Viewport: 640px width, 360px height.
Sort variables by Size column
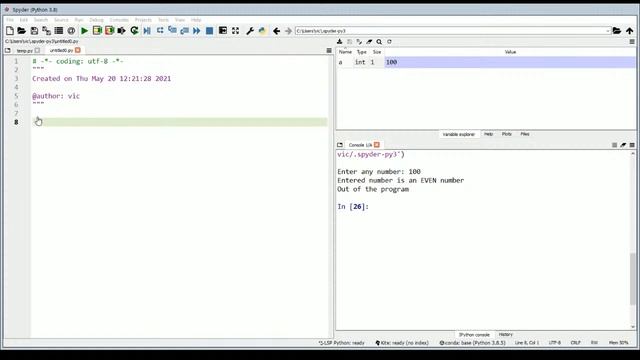[x=377, y=52]
